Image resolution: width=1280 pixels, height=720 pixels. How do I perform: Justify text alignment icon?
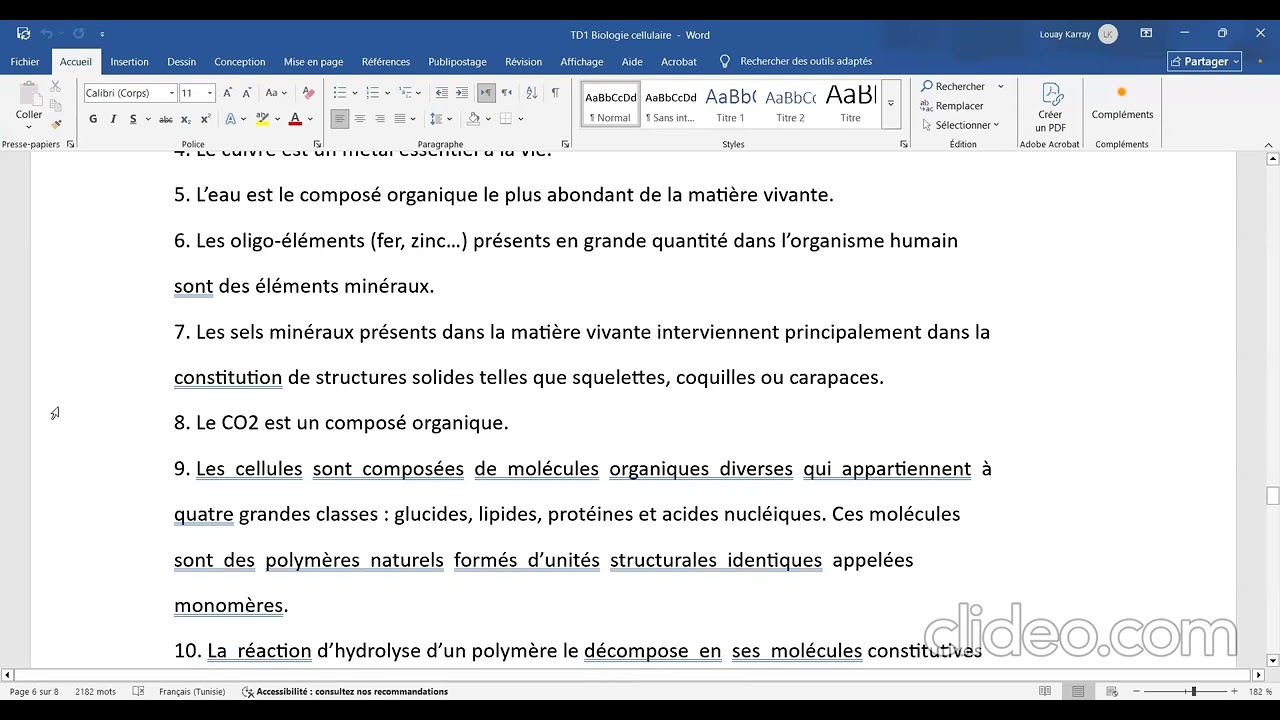(400, 119)
